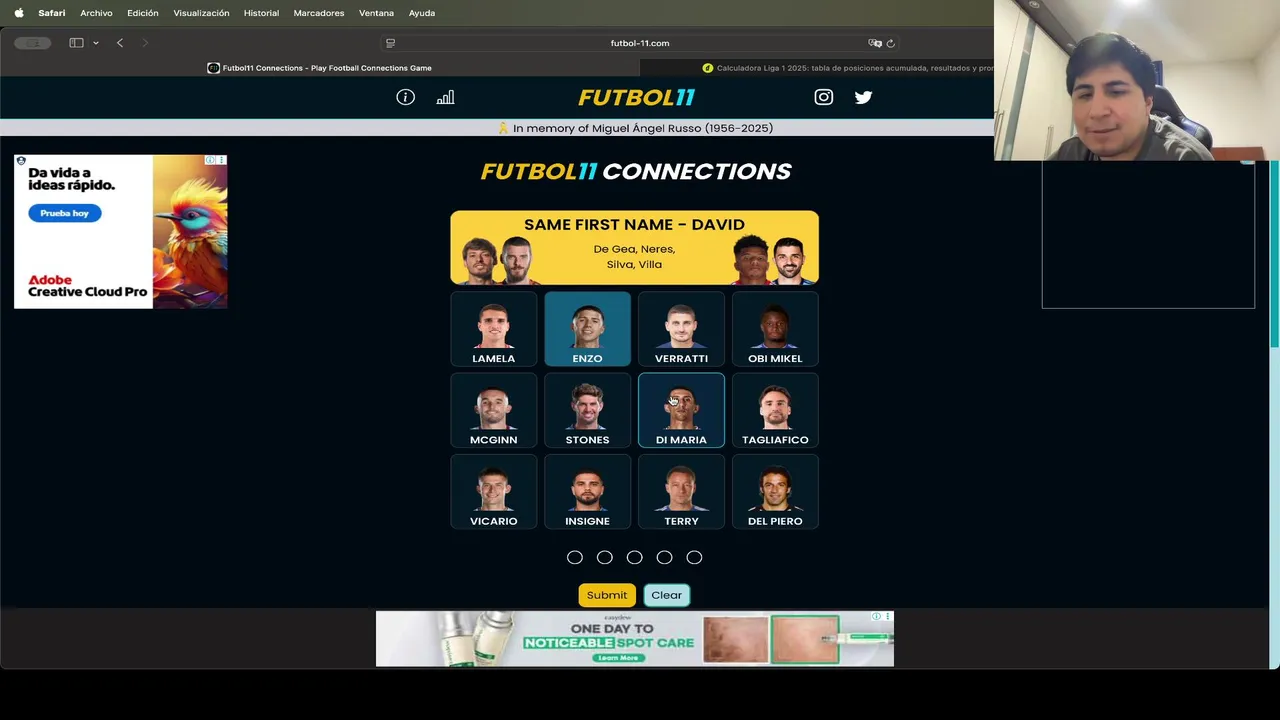
Task: Visit the Futbol11 Instagram icon
Action: tap(823, 97)
